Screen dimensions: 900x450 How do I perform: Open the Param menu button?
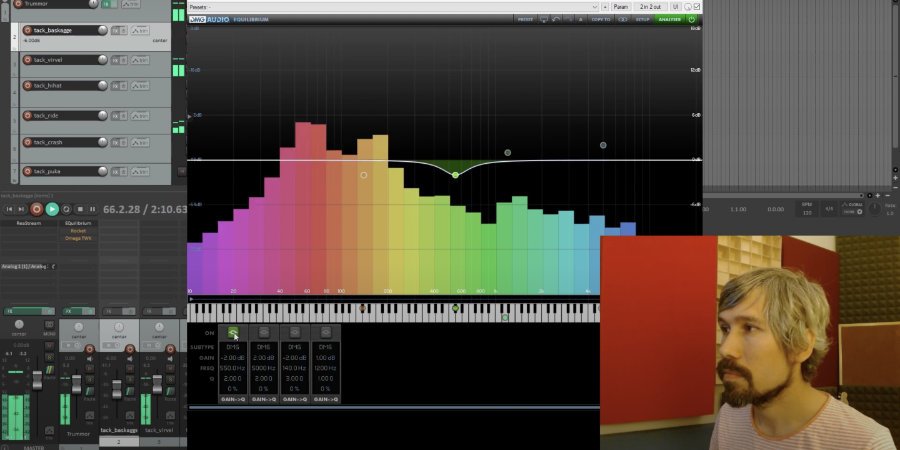(x=620, y=7)
